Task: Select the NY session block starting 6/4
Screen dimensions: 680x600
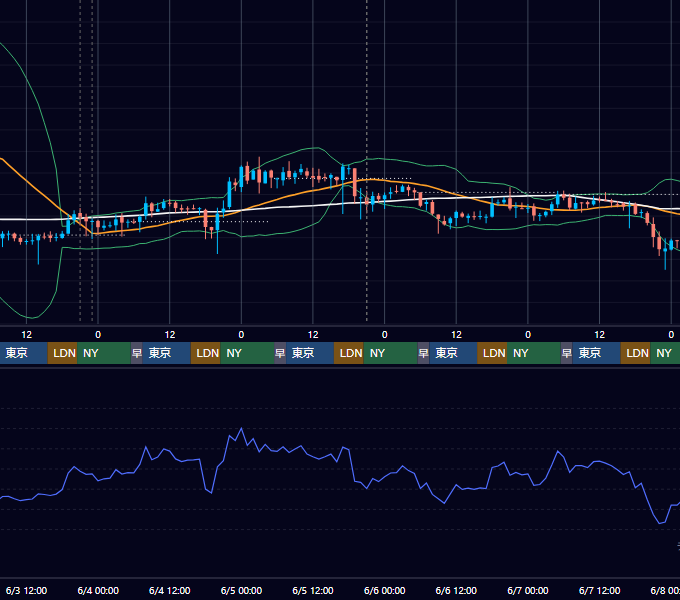Action: pyautogui.click(x=247, y=353)
